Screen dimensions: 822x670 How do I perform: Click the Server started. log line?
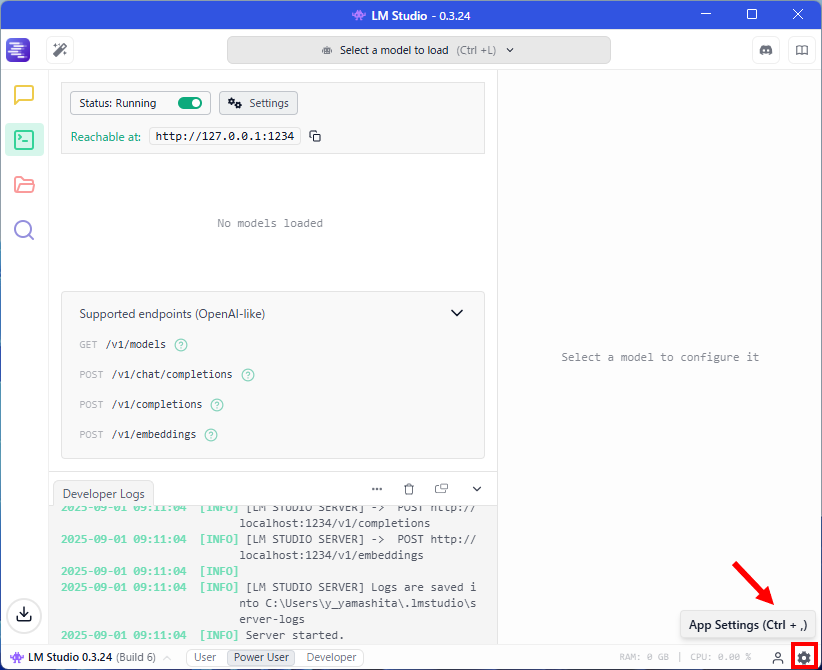point(295,635)
